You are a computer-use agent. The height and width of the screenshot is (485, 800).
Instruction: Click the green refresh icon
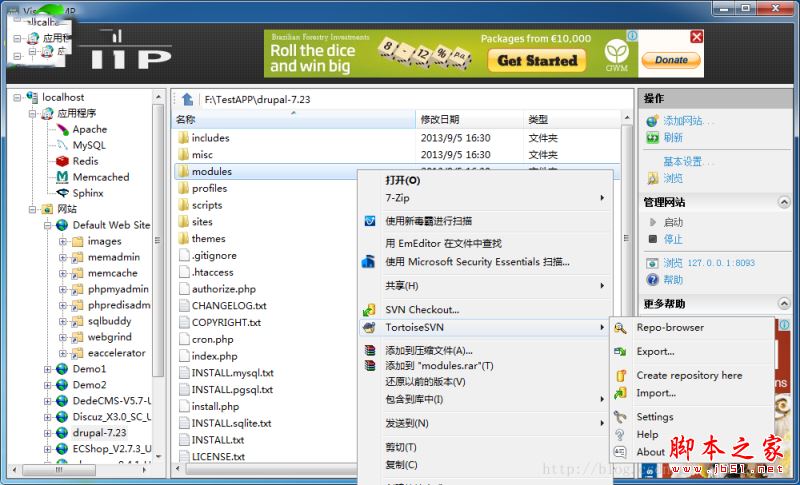click(652, 138)
